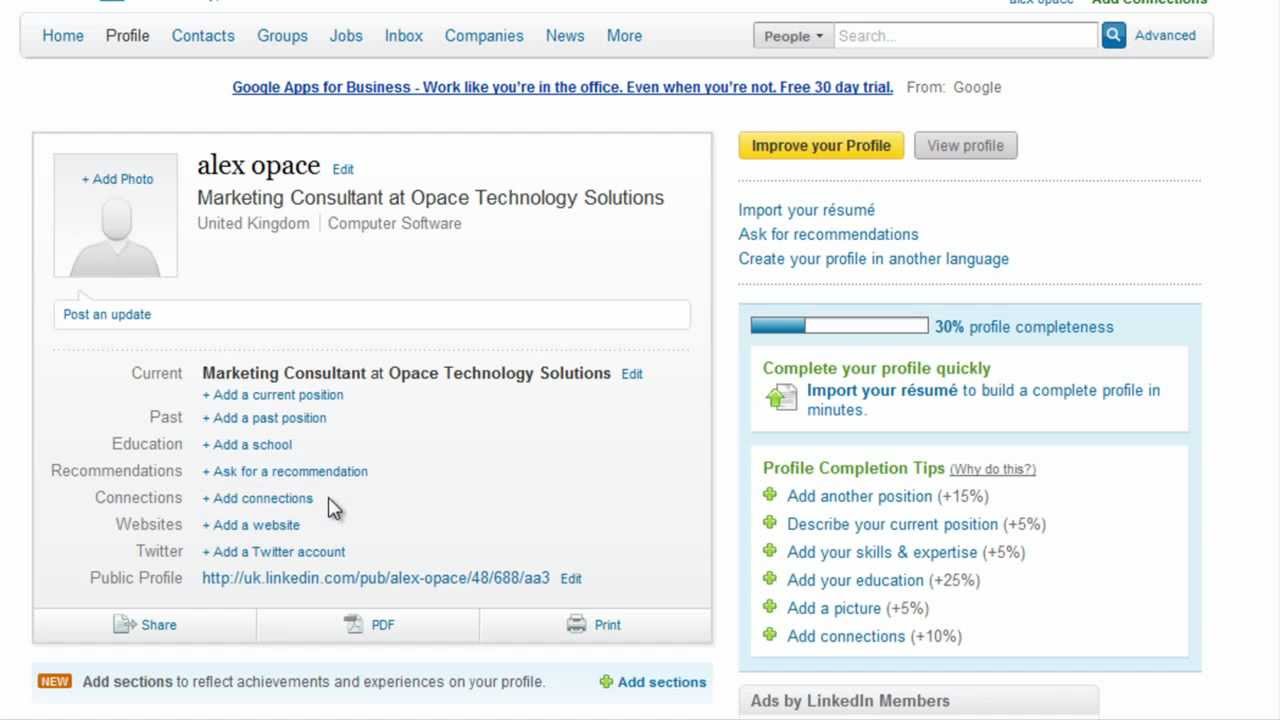Click the + Add Photo link
The width and height of the screenshot is (1280, 720).
click(x=117, y=179)
